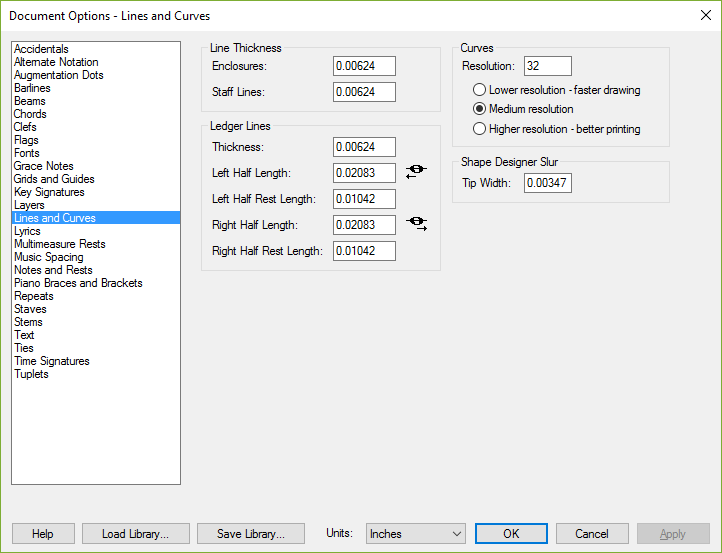Cancel the Document Options dialog
722x553 pixels.
592,534
